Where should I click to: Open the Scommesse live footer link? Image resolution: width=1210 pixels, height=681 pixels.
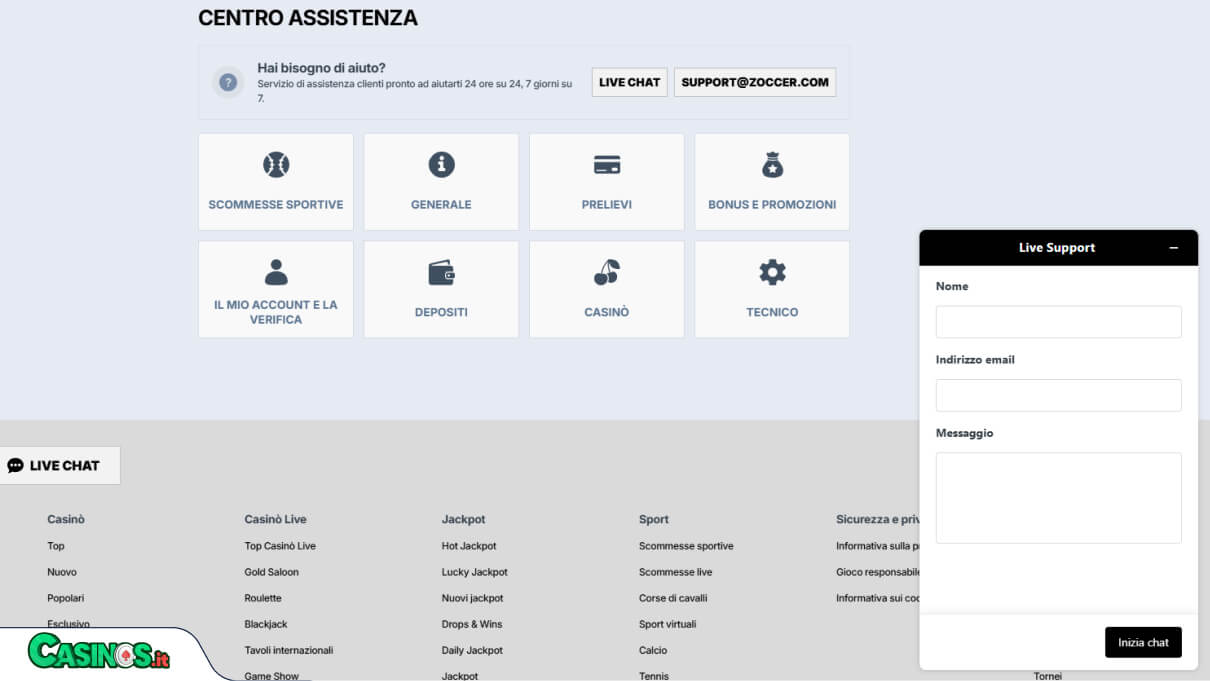coord(676,572)
